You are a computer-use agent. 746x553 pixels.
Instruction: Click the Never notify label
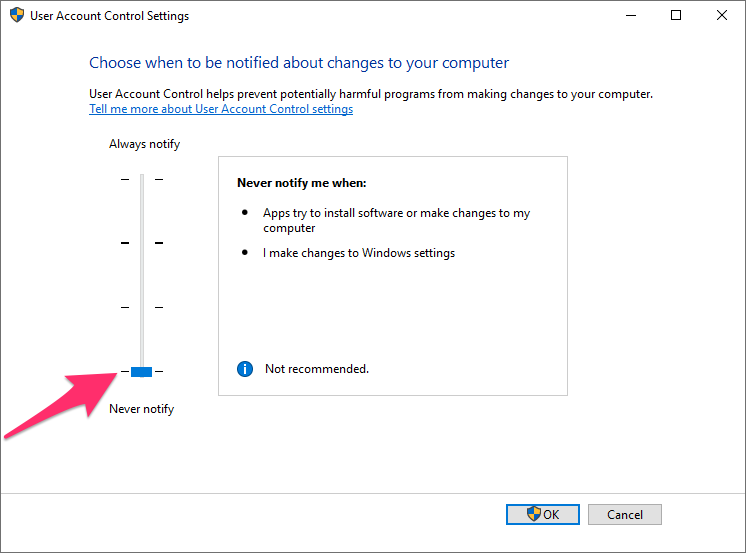[141, 409]
